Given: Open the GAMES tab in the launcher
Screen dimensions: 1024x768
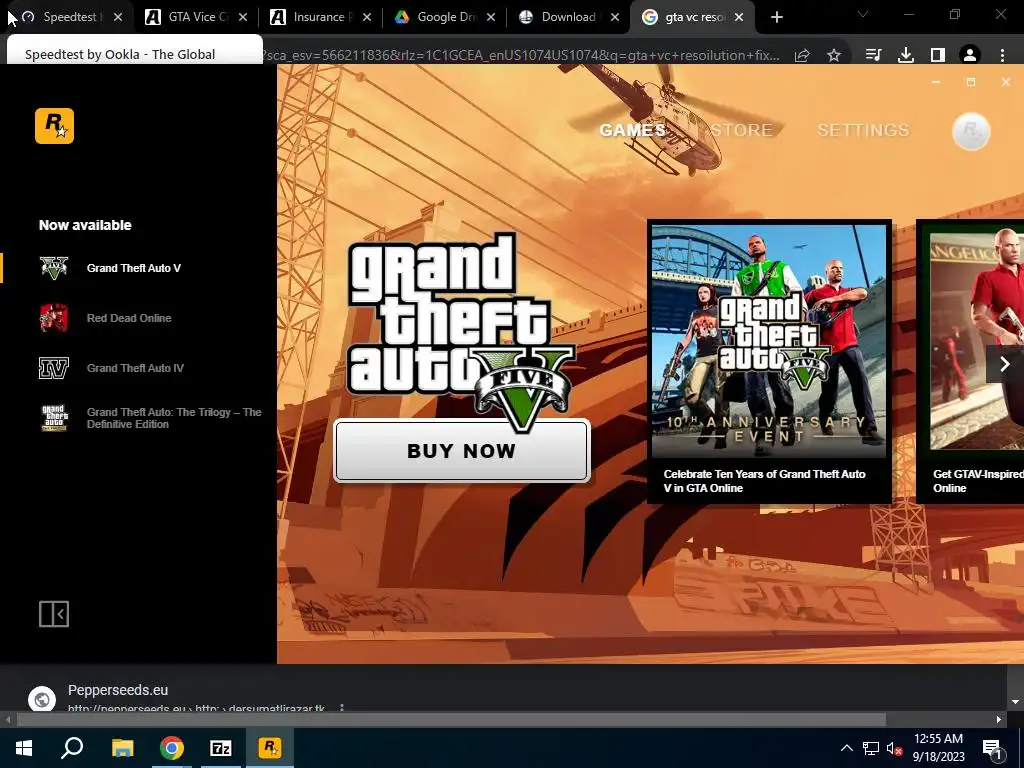Looking at the screenshot, I should click(x=632, y=130).
